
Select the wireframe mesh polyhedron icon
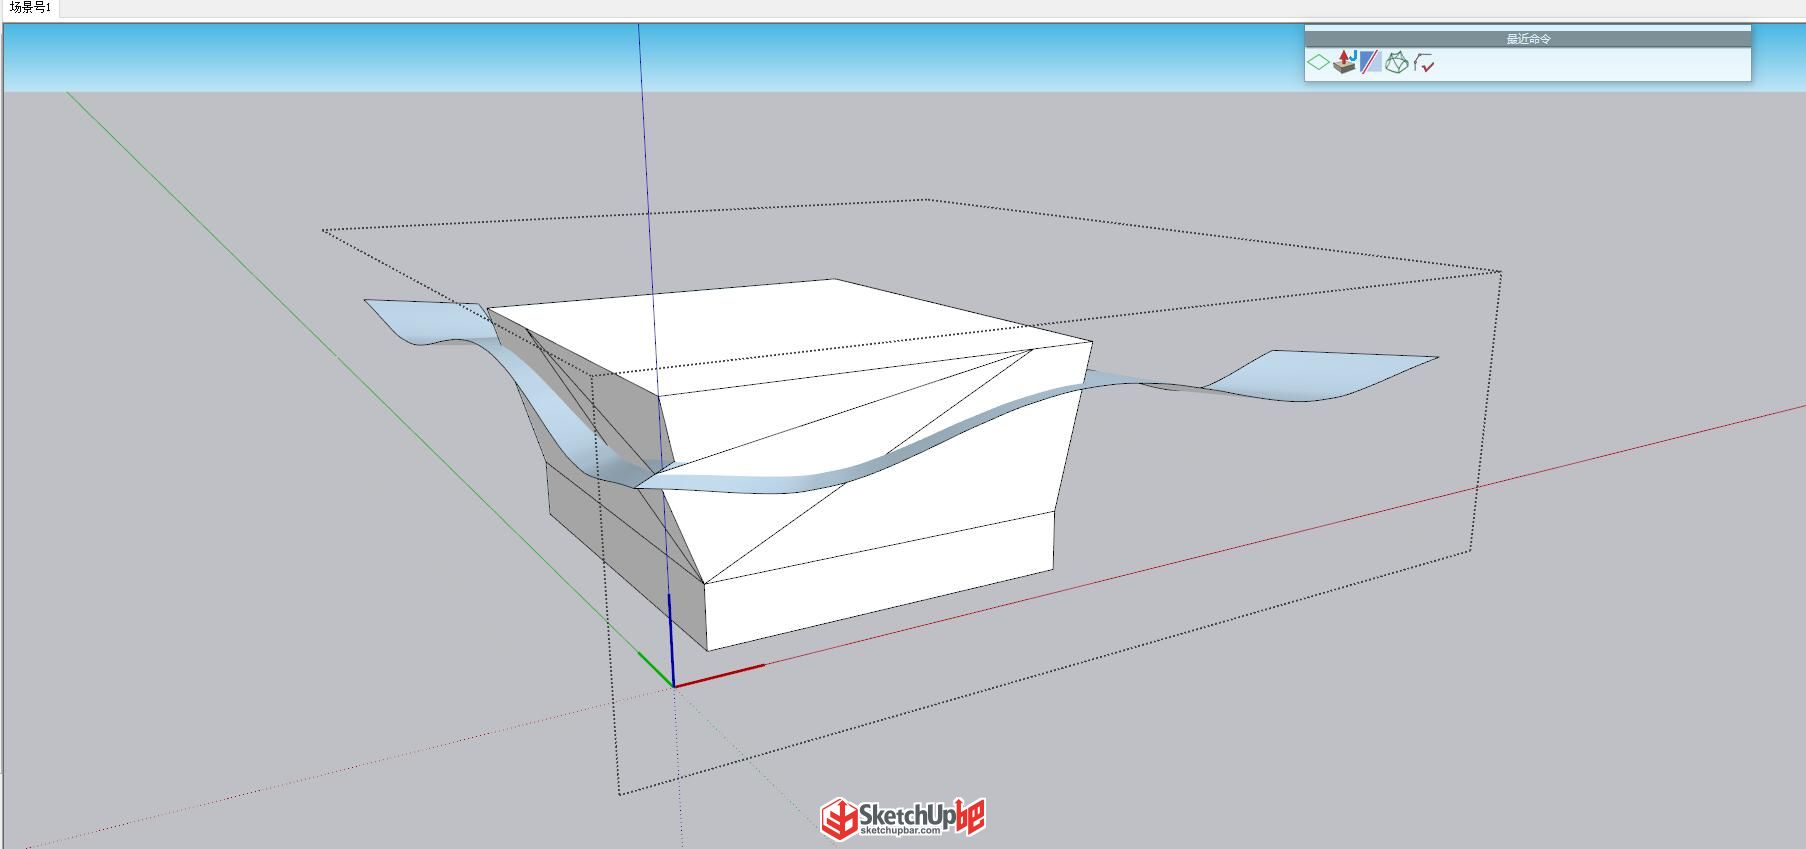[x=1397, y=63]
